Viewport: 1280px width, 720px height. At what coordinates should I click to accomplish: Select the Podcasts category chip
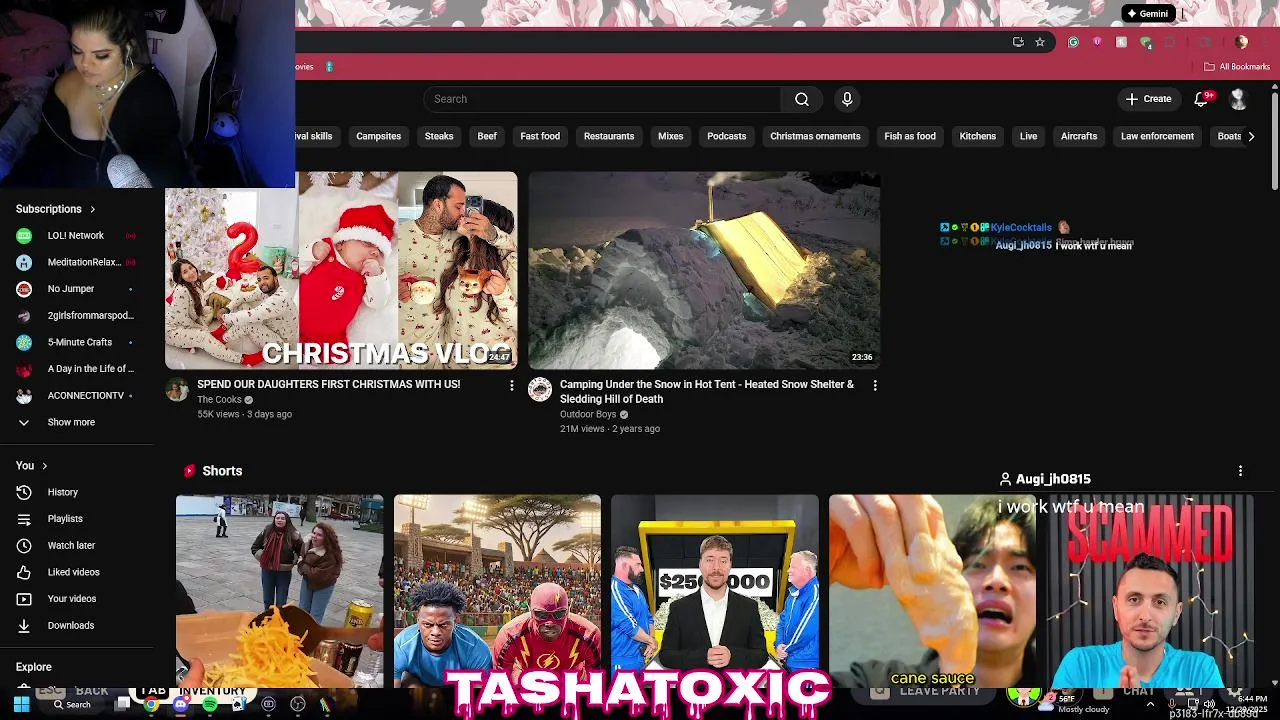(726, 136)
